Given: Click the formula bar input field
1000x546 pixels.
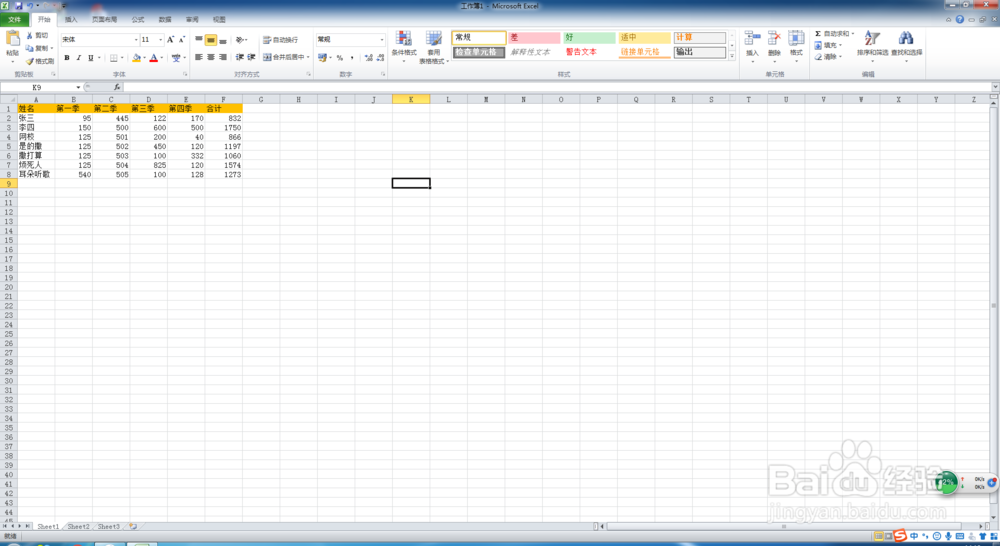Looking at the screenshot, I should [x=558, y=87].
